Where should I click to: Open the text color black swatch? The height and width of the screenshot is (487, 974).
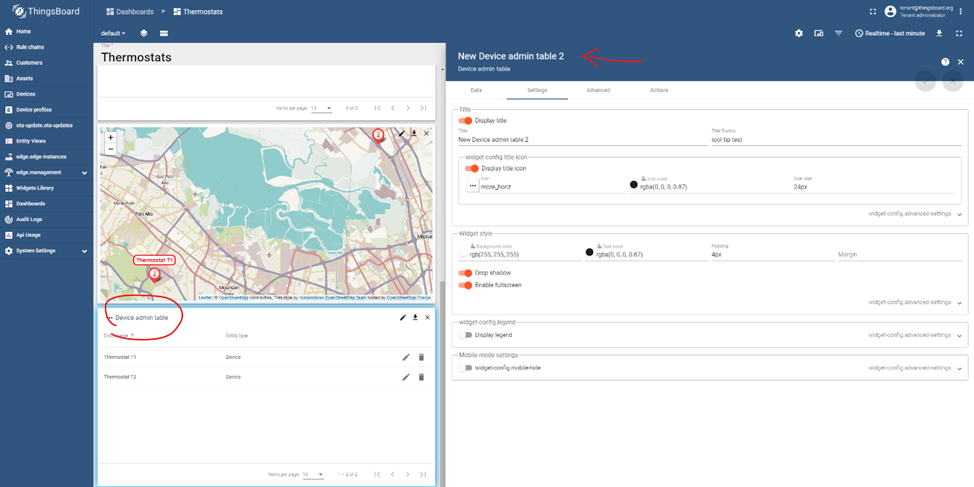point(589,252)
